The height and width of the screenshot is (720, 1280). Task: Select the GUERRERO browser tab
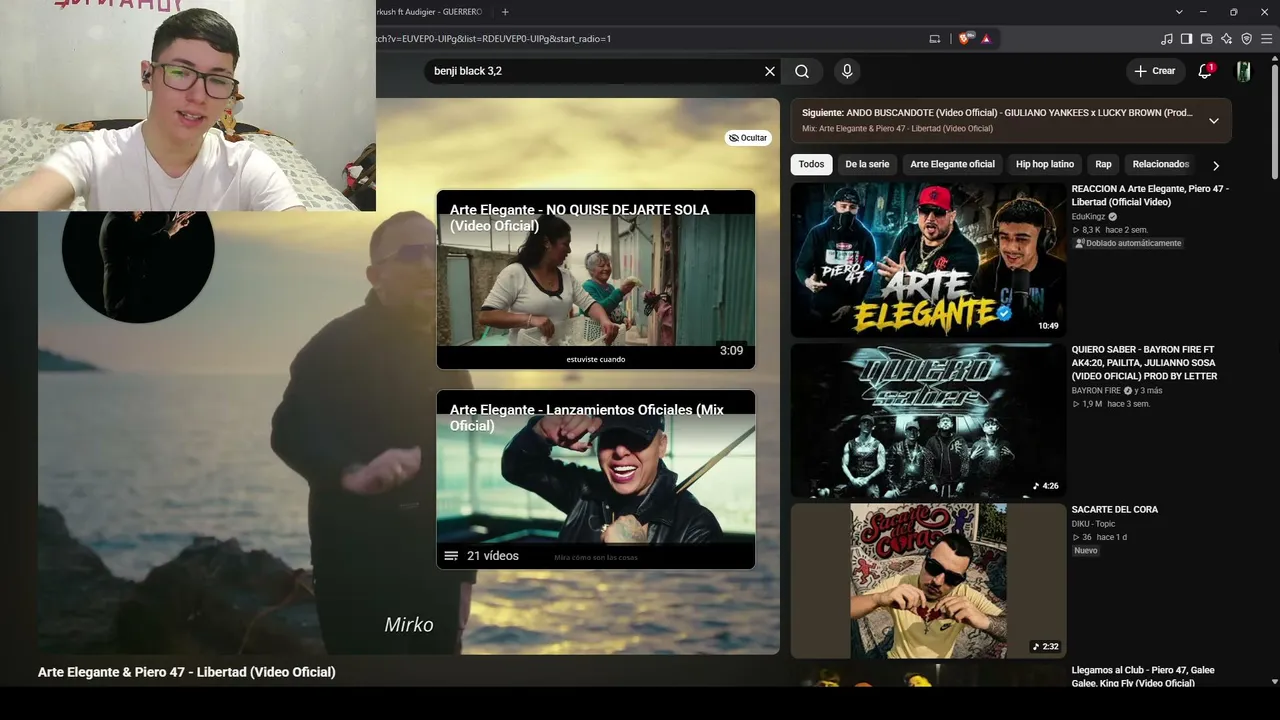point(430,12)
